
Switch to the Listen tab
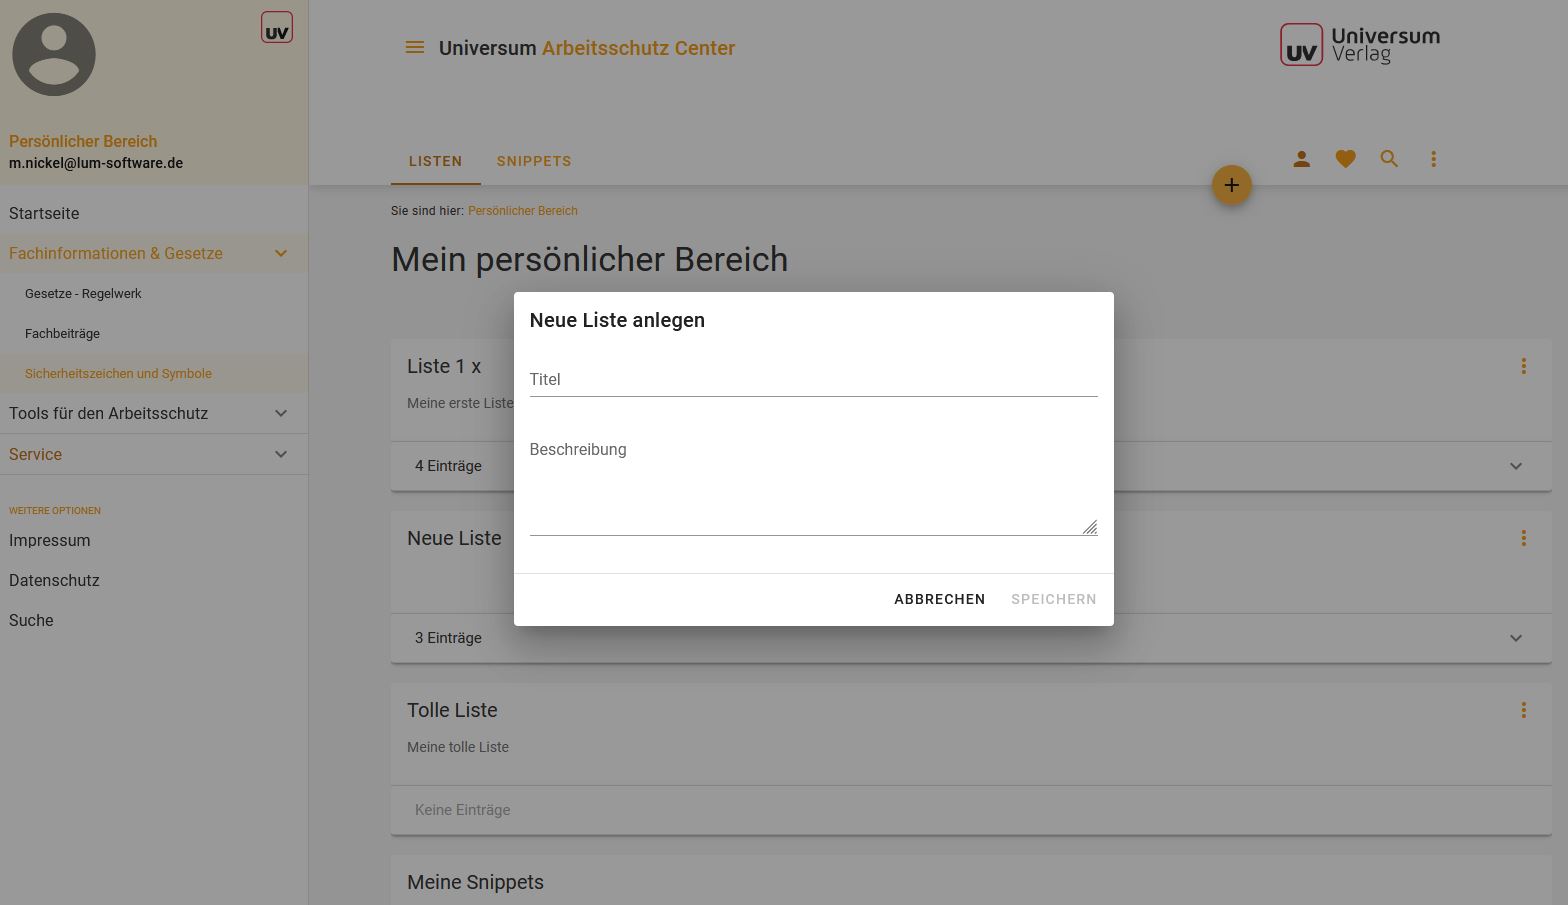pyautogui.click(x=435, y=161)
